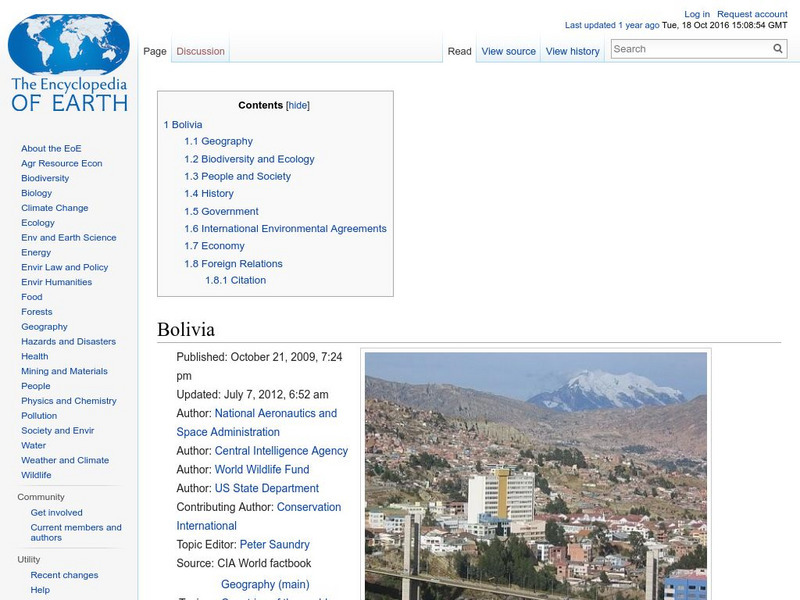Select the Read tab
The height and width of the screenshot is (600, 800).
click(x=459, y=50)
